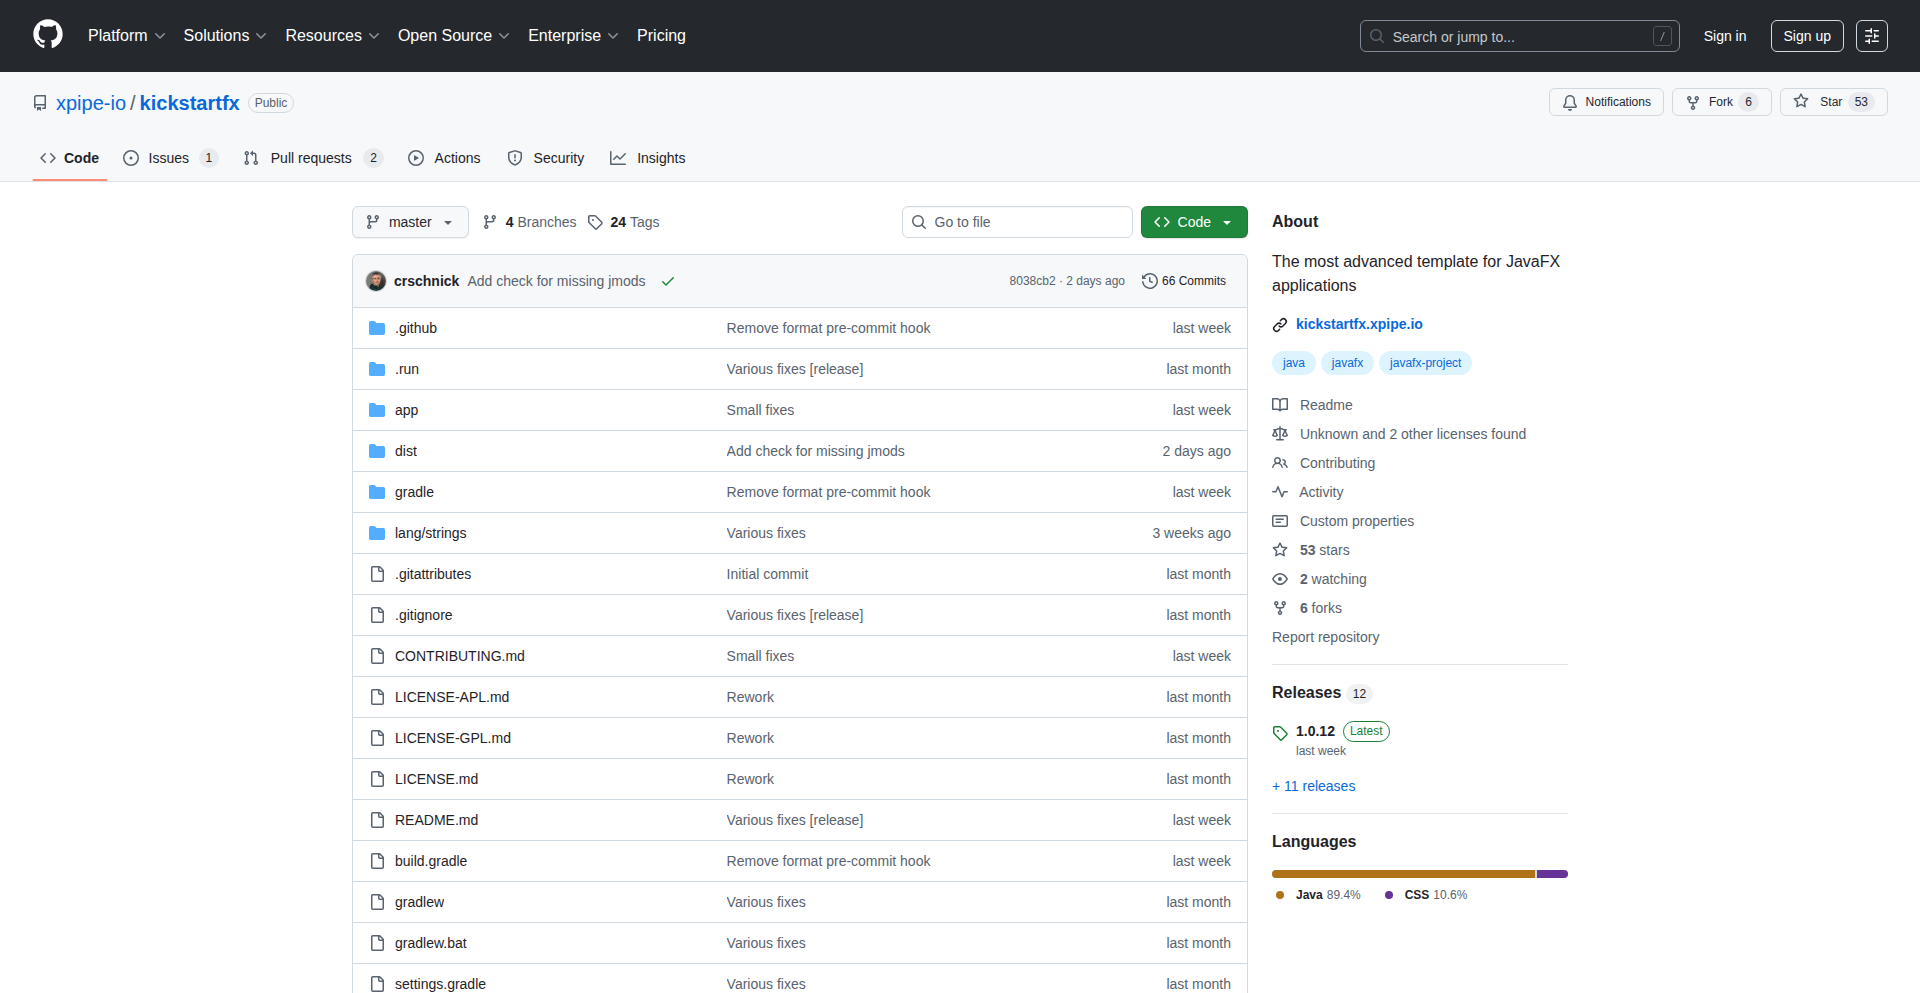Open the .github folder
Image resolution: width=1920 pixels, height=993 pixels.
click(x=416, y=328)
